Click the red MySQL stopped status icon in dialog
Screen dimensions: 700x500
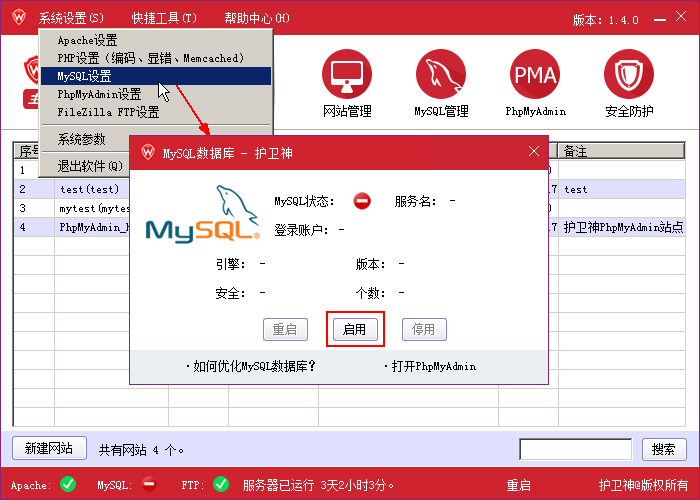[362, 201]
